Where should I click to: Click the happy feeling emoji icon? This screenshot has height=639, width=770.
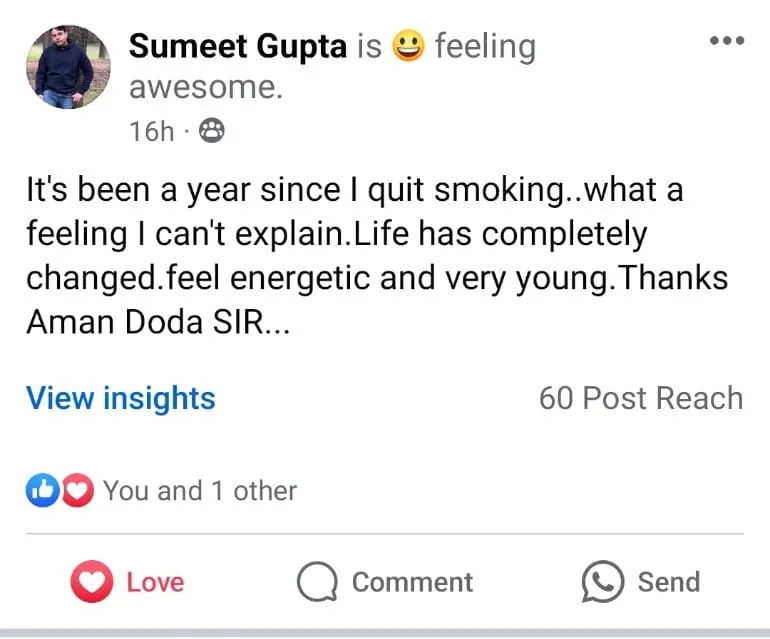pos(407,46)
